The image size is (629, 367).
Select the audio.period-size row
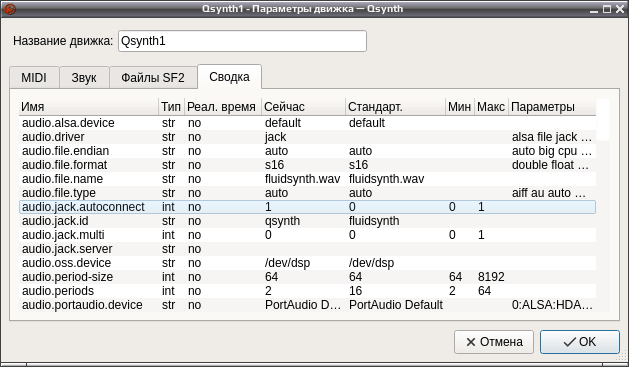[x=307, y=277]
